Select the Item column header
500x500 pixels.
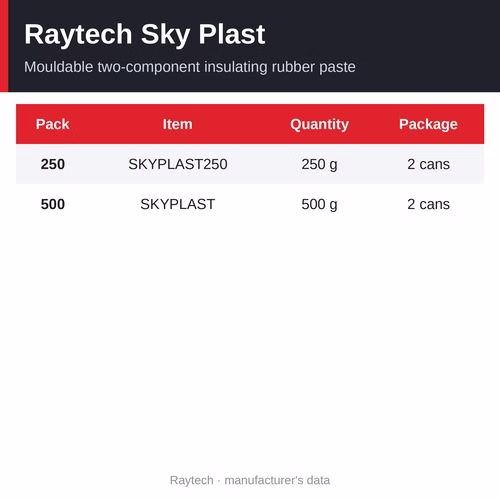178,124
